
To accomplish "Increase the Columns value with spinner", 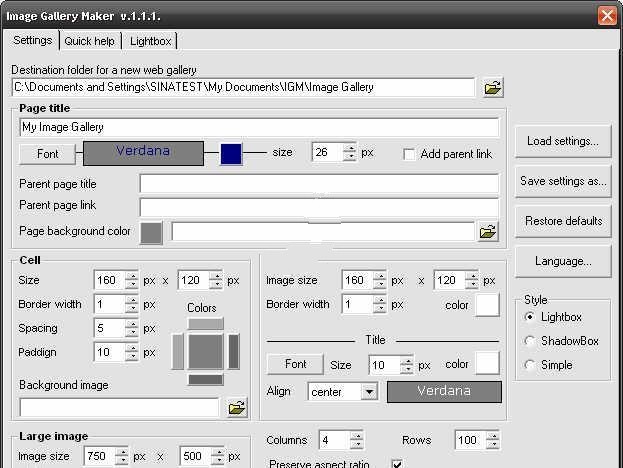I will click(357, 436).
